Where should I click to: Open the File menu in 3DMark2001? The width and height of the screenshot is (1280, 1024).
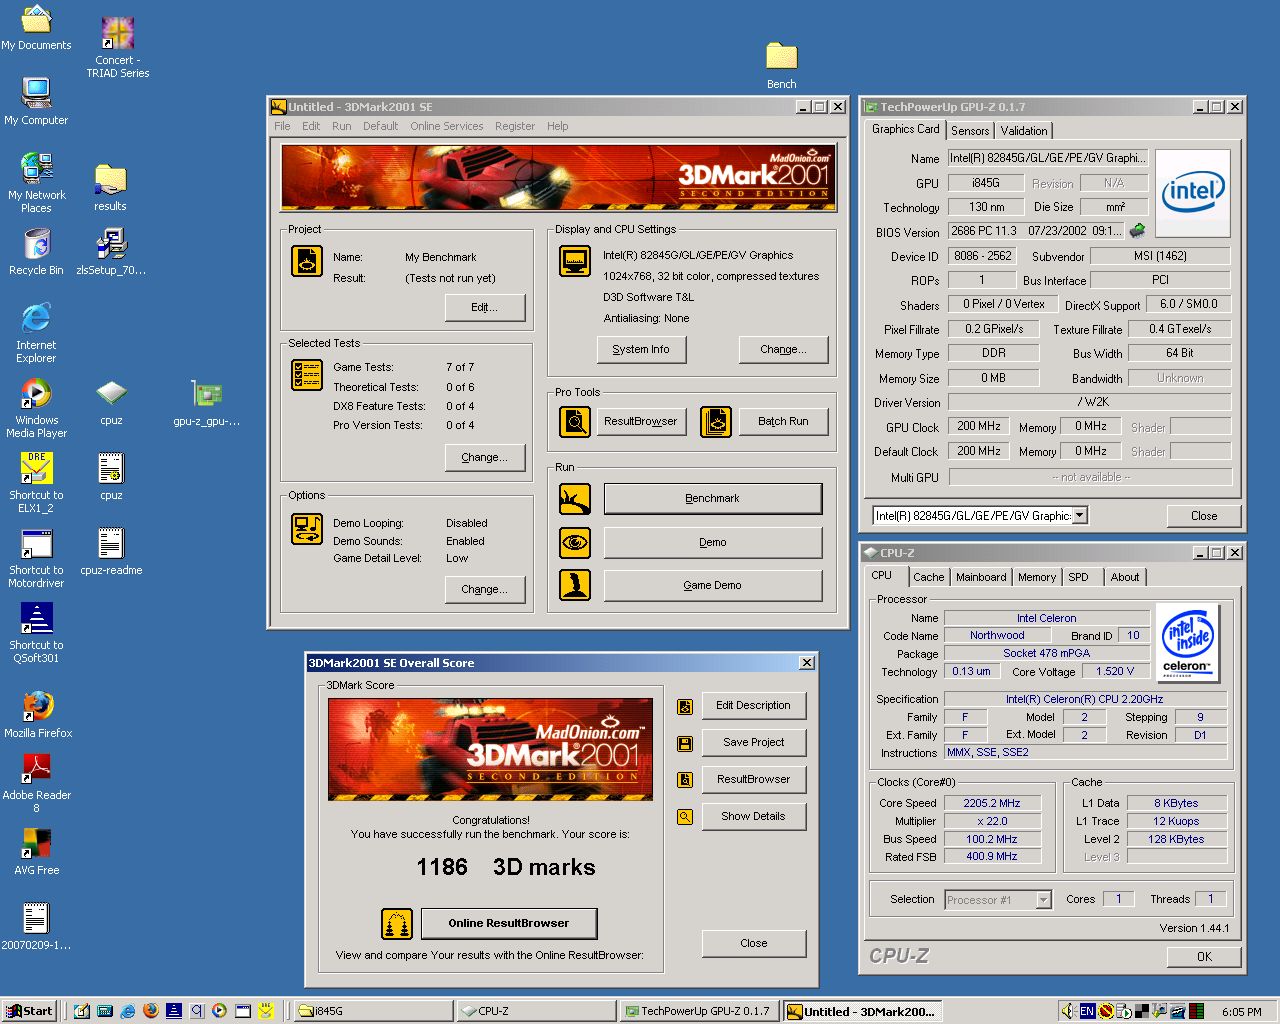pyautogui.click(x=282, y=126)
